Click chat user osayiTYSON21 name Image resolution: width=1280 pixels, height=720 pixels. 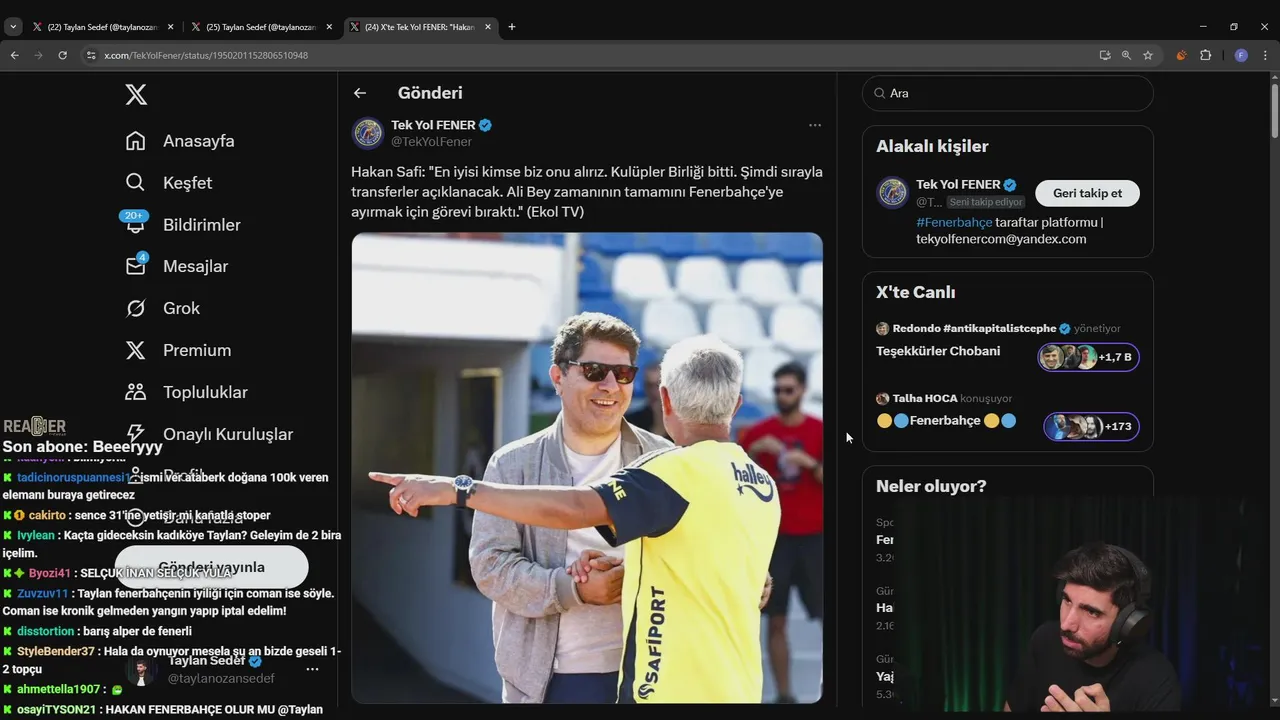click(56, 709)
